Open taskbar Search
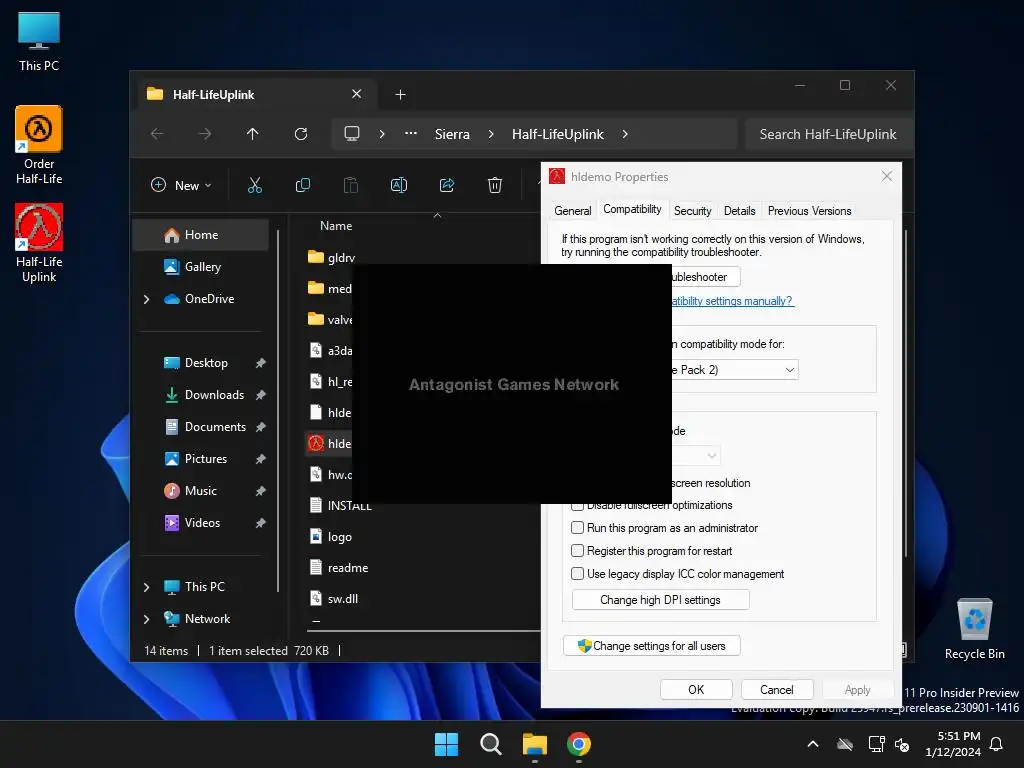1024x768 pixels. pyautogui.click(x=490, y=744)
